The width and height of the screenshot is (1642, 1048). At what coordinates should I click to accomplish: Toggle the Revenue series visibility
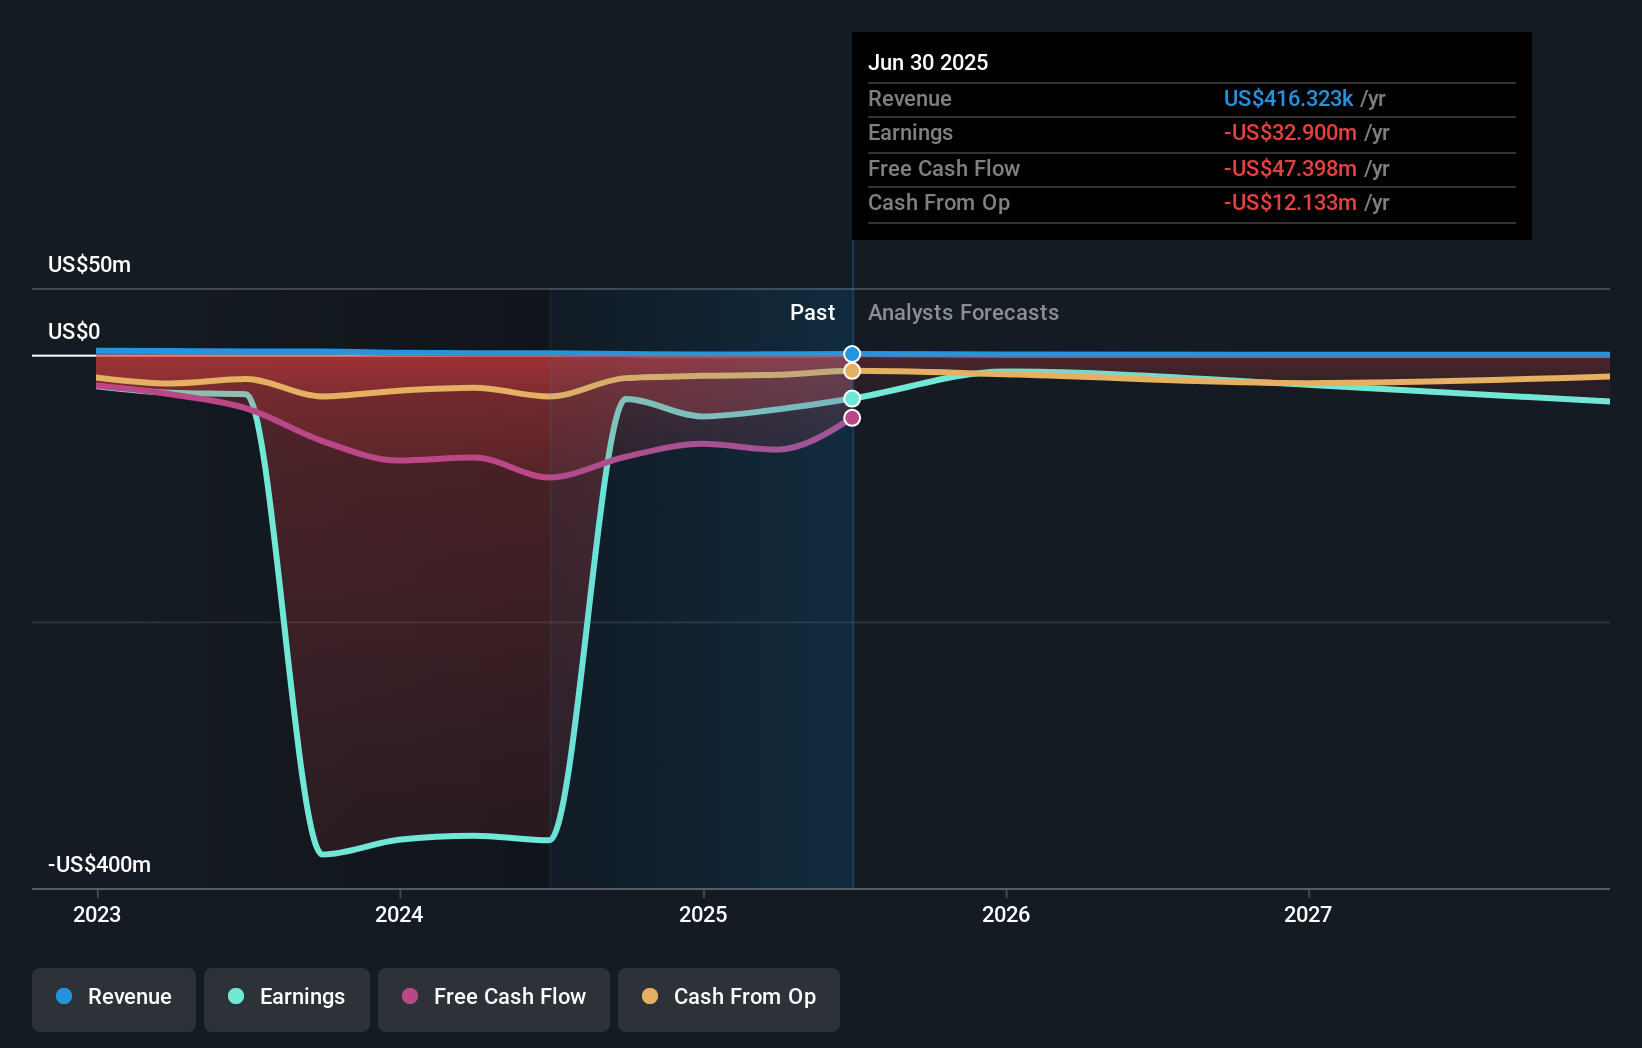pos(113,998)
